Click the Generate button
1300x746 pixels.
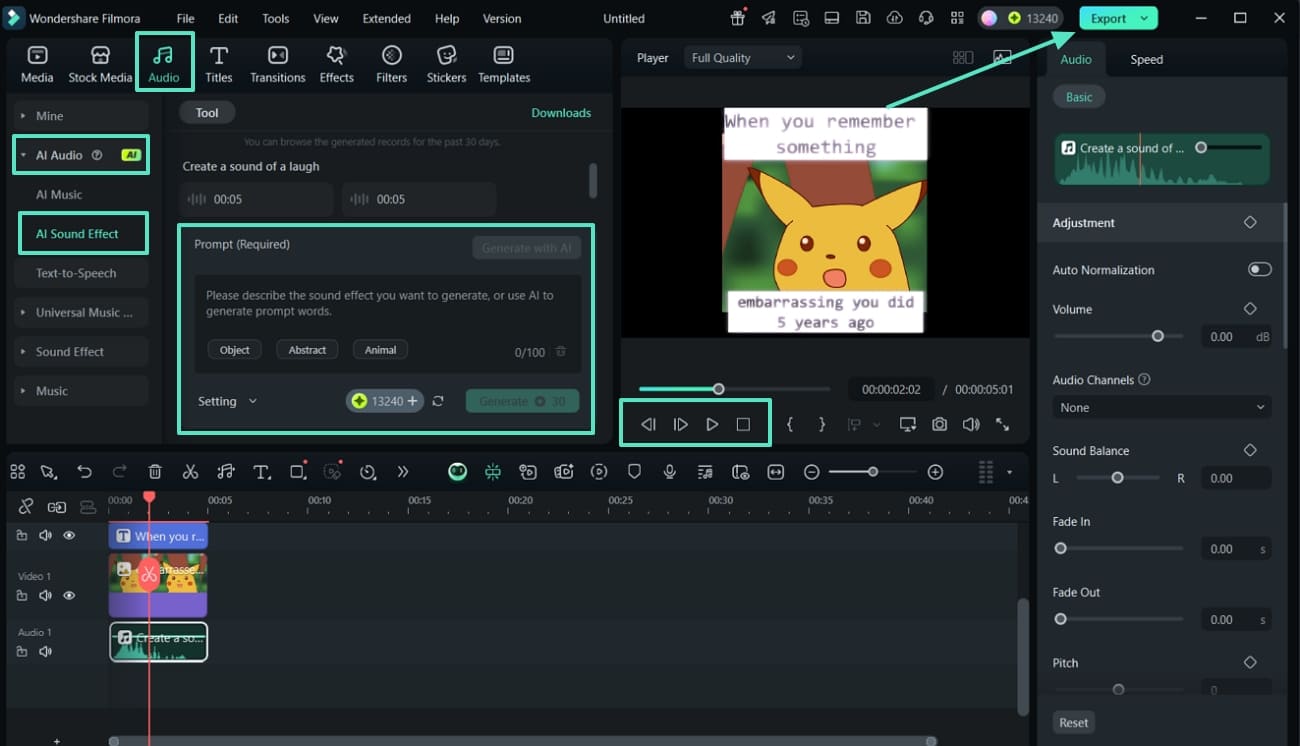[x=522, y=400]
